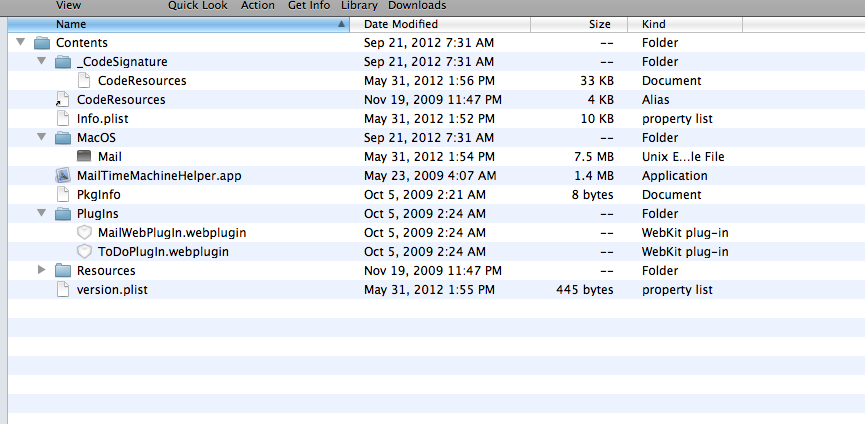Click May 31, 2012 1:52 PM date
This screenshot has width=865, height=424.
click(x=429, y=119)
